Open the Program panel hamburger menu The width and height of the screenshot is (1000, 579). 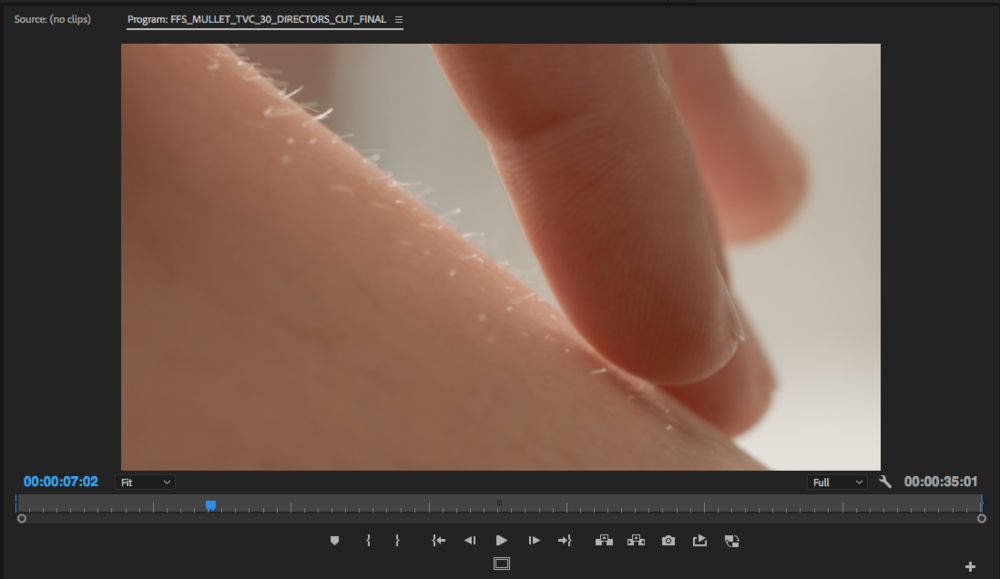point(399,20)
